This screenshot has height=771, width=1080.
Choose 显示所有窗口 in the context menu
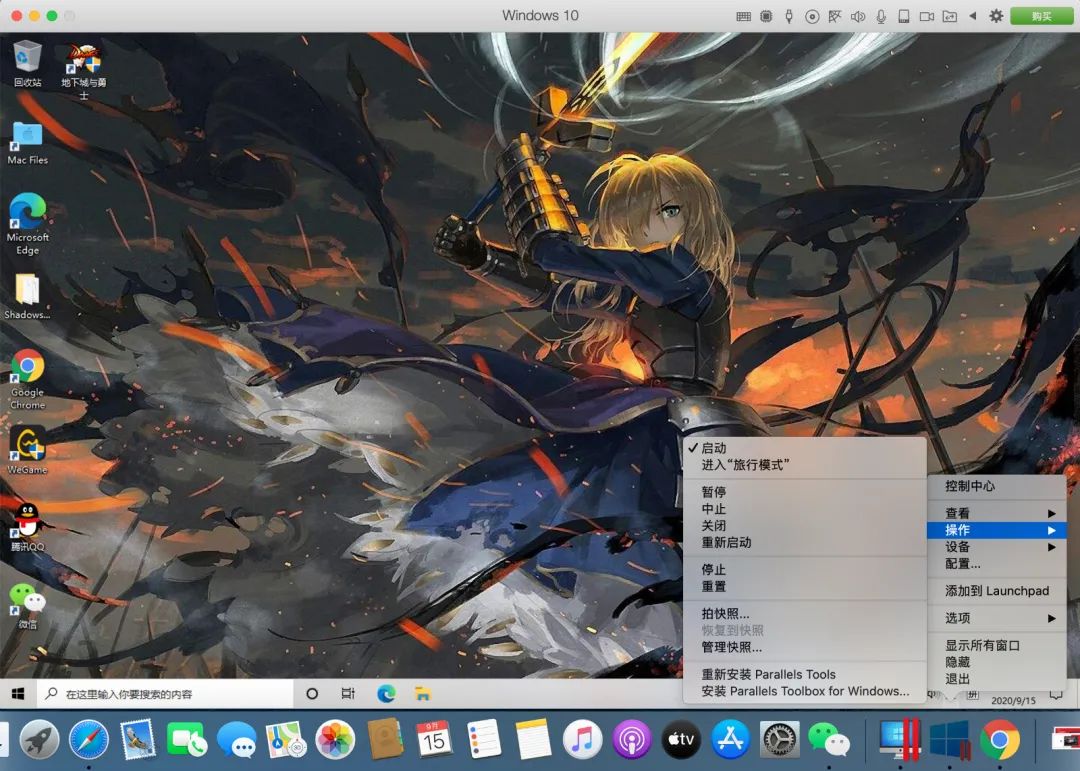click(996, 646)
